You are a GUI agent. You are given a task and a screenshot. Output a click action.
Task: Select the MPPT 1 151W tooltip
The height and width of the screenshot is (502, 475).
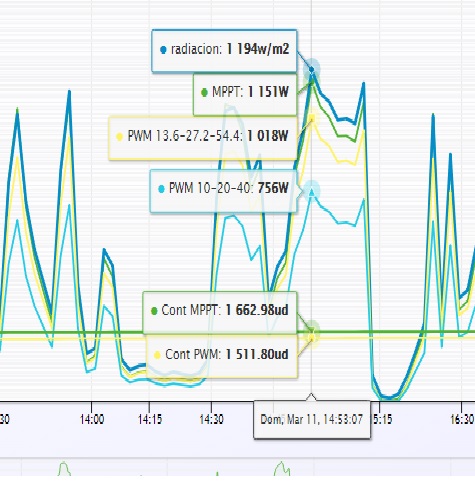pyautogui.click(x=245, y=95)
